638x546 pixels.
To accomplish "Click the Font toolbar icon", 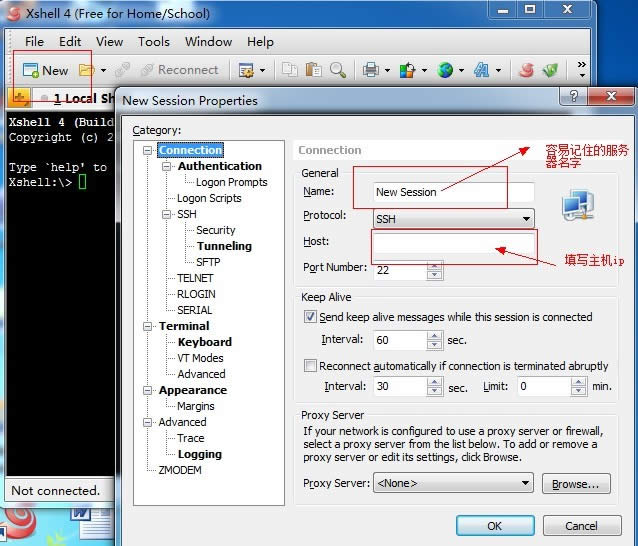I will click(x=481, y=70).
